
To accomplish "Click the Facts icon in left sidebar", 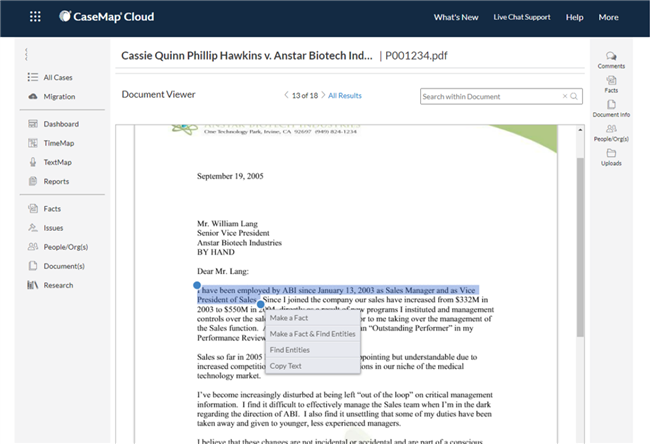I will point(33,209).
